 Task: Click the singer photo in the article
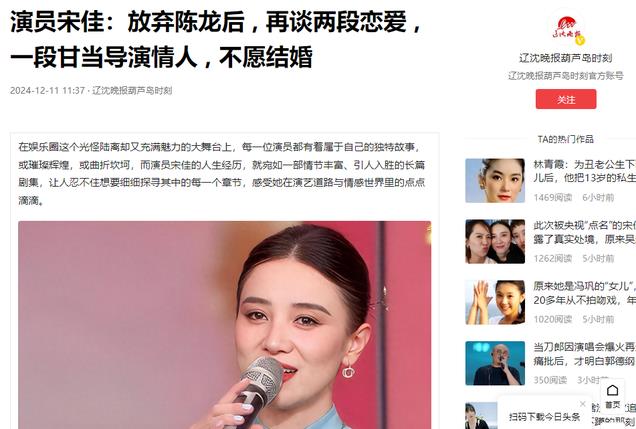[225, 325]
